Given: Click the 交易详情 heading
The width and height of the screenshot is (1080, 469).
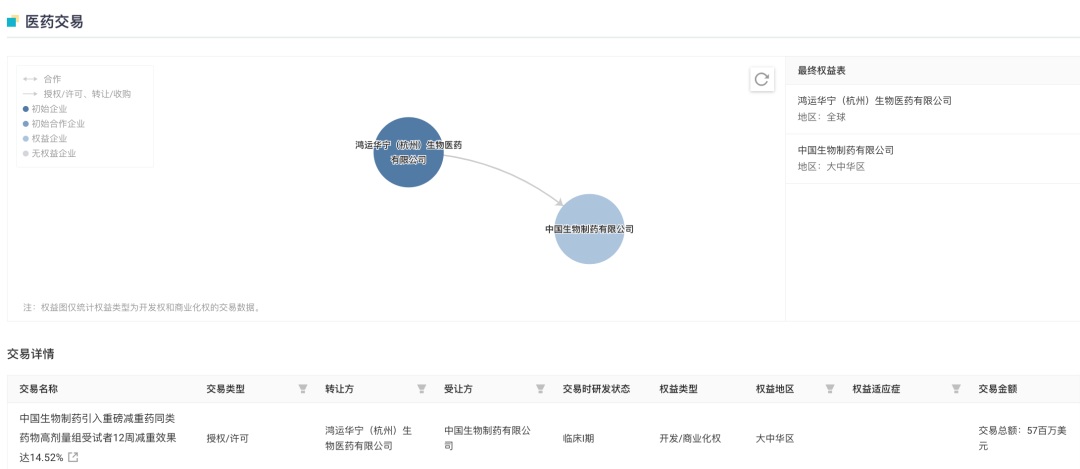Looking at the screenshot, I should tap(31, 355).
